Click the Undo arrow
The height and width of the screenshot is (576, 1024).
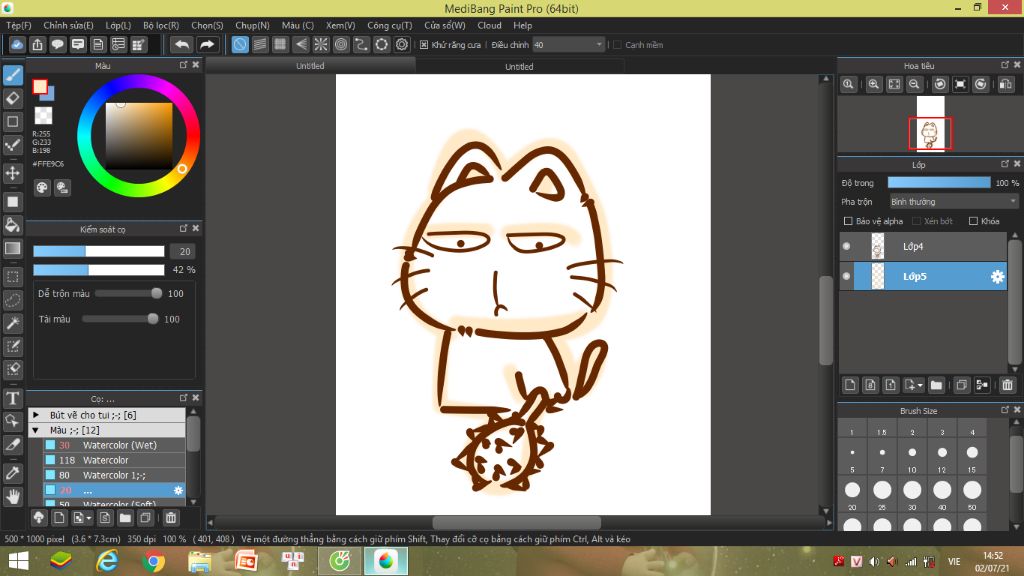[182, 44]
